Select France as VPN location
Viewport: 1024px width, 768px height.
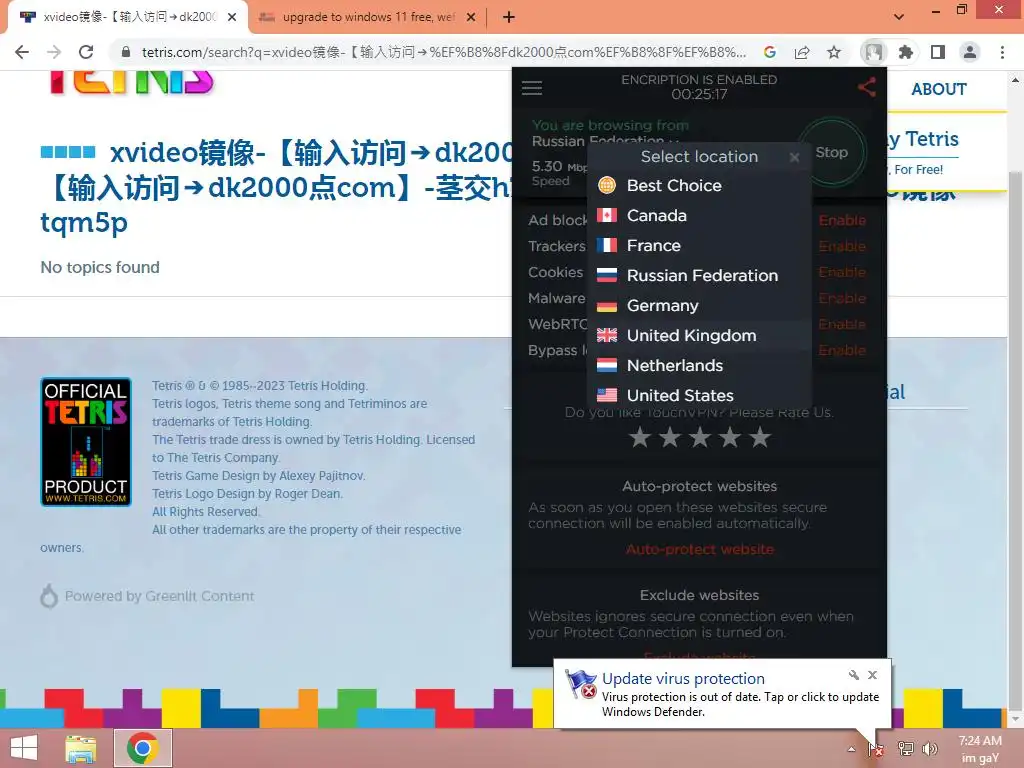(699, 246)
